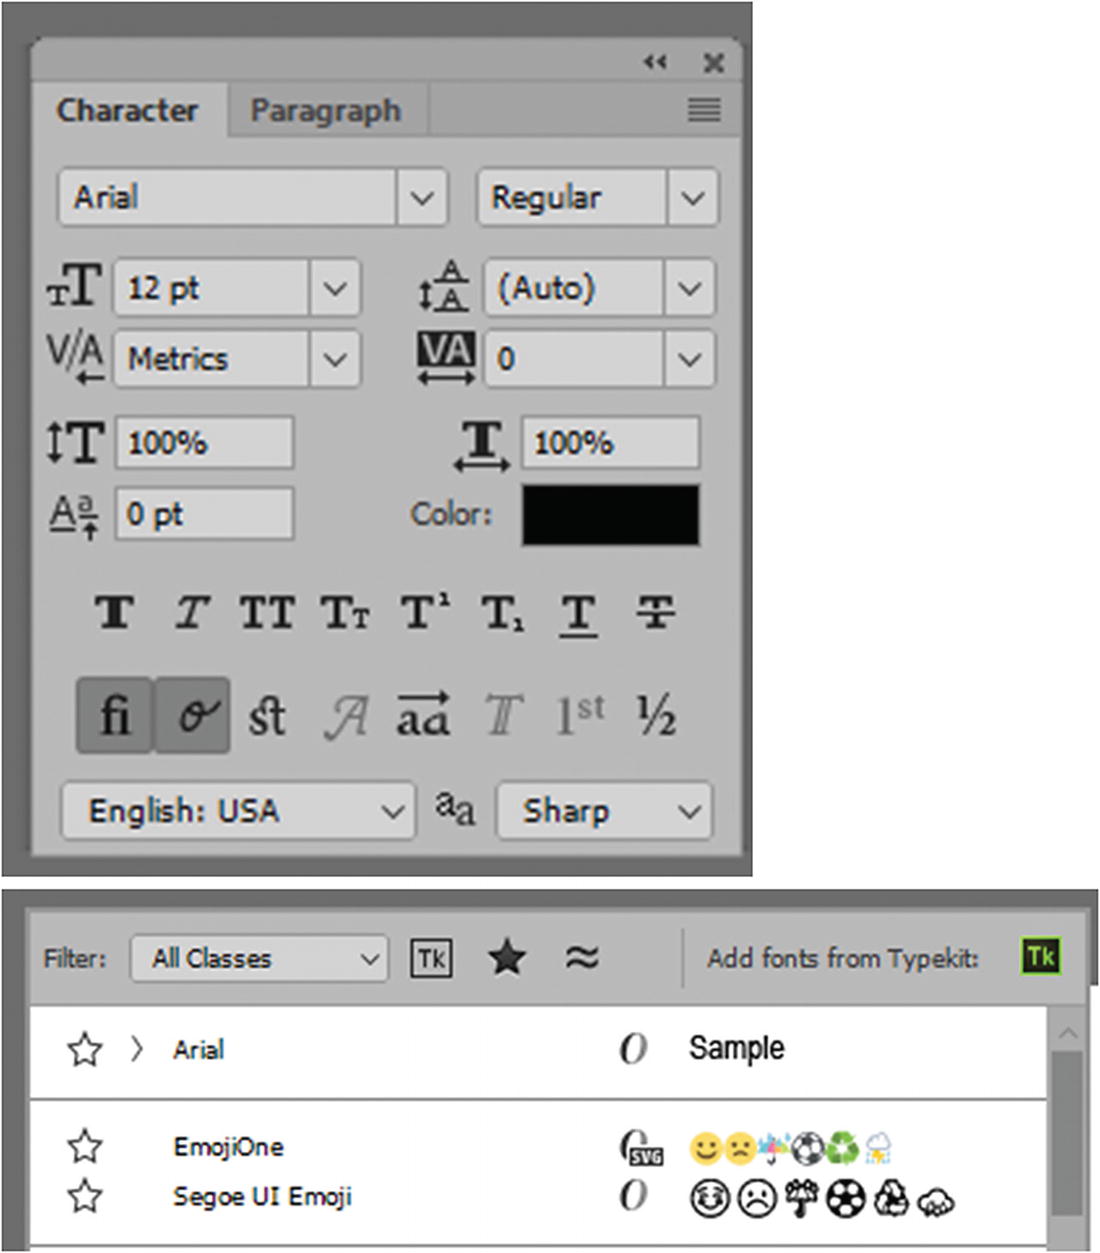Switch to the Paragraph tab

coord(326,110)
